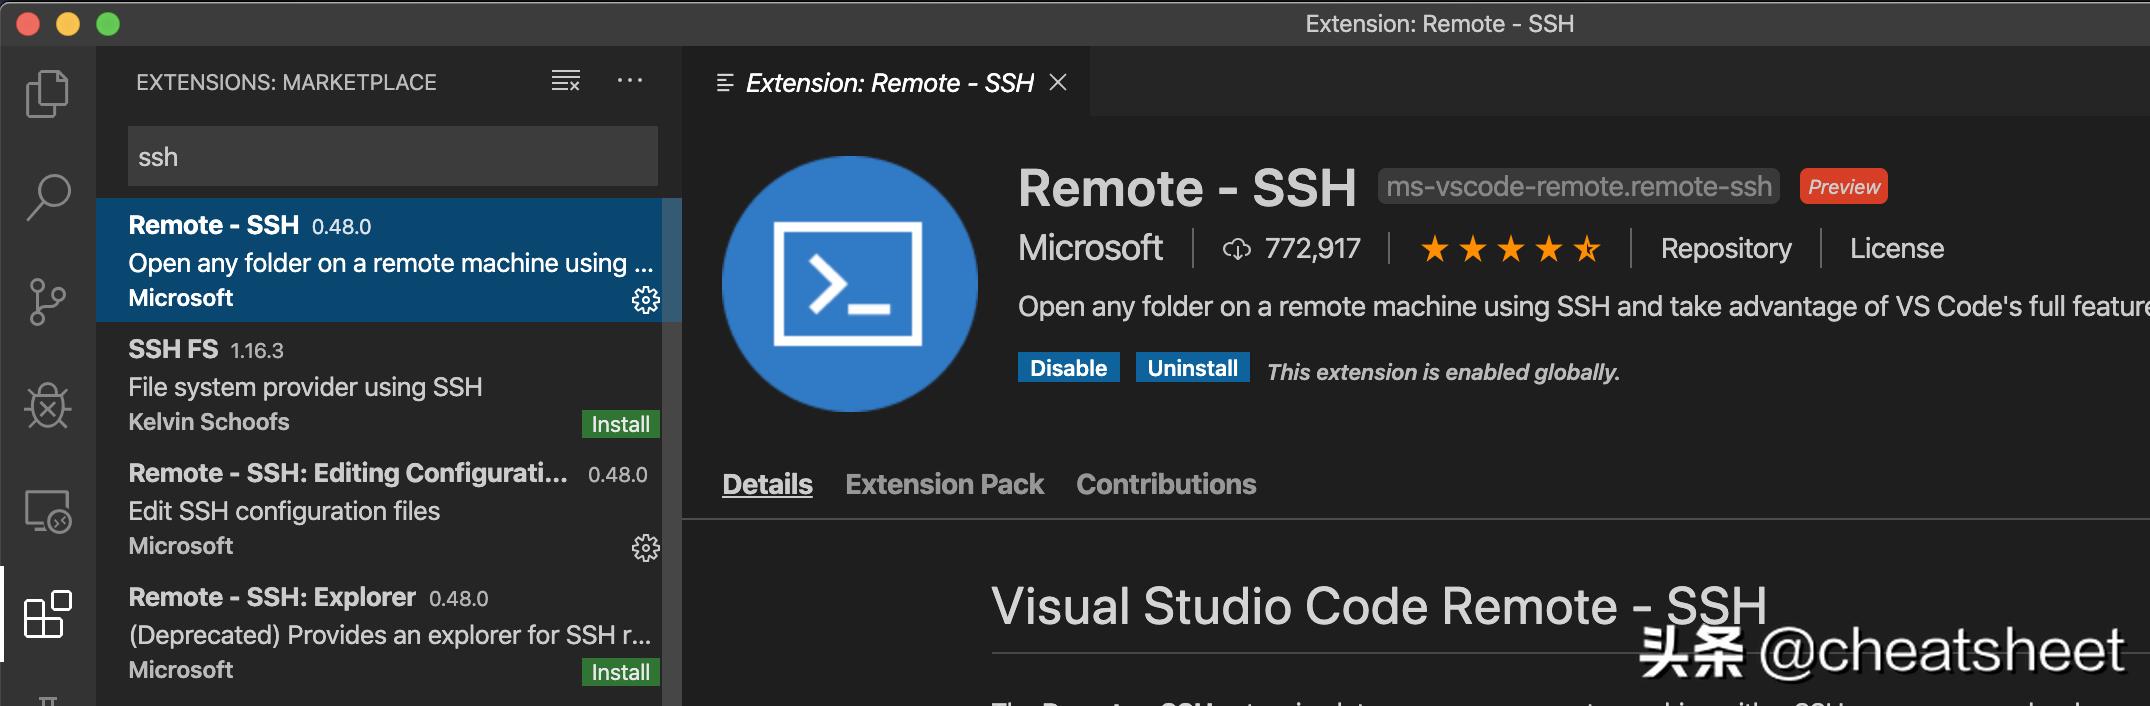Click the Remote - SSH terminal logo
The image size is (2150, 706).
click(x=849, y=284)
